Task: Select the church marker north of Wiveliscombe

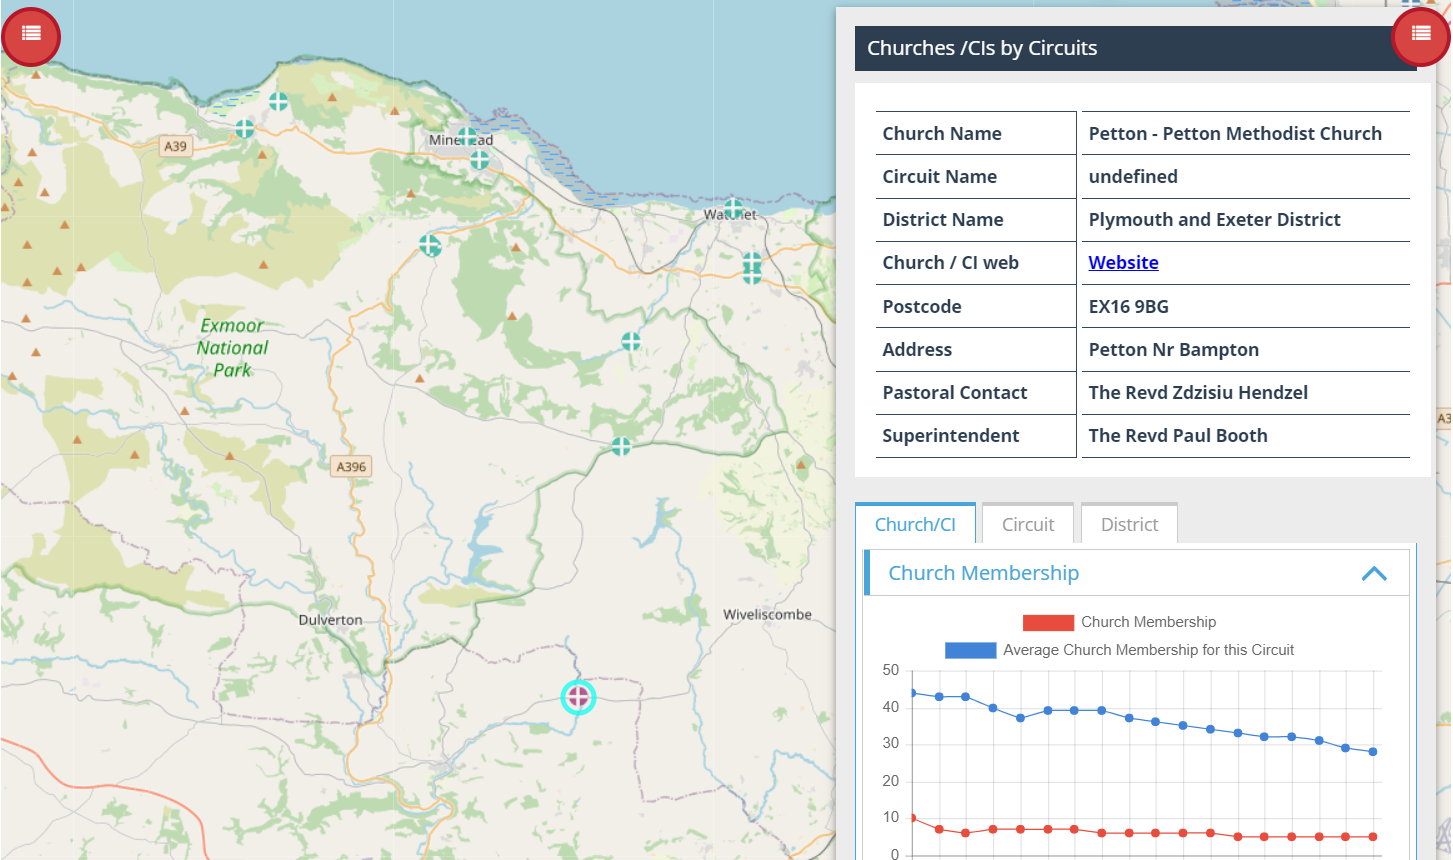Action: pos(621,446)
